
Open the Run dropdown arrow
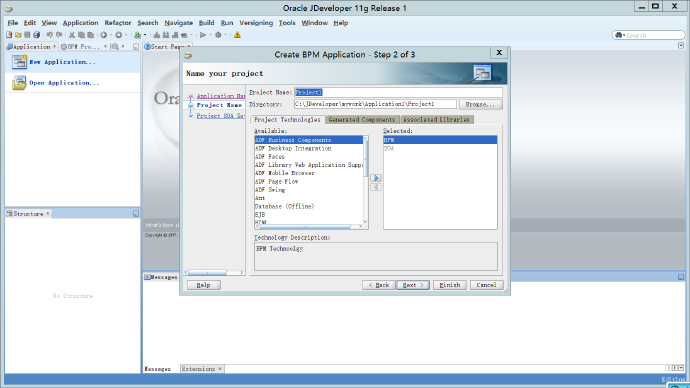click(210, 35)
